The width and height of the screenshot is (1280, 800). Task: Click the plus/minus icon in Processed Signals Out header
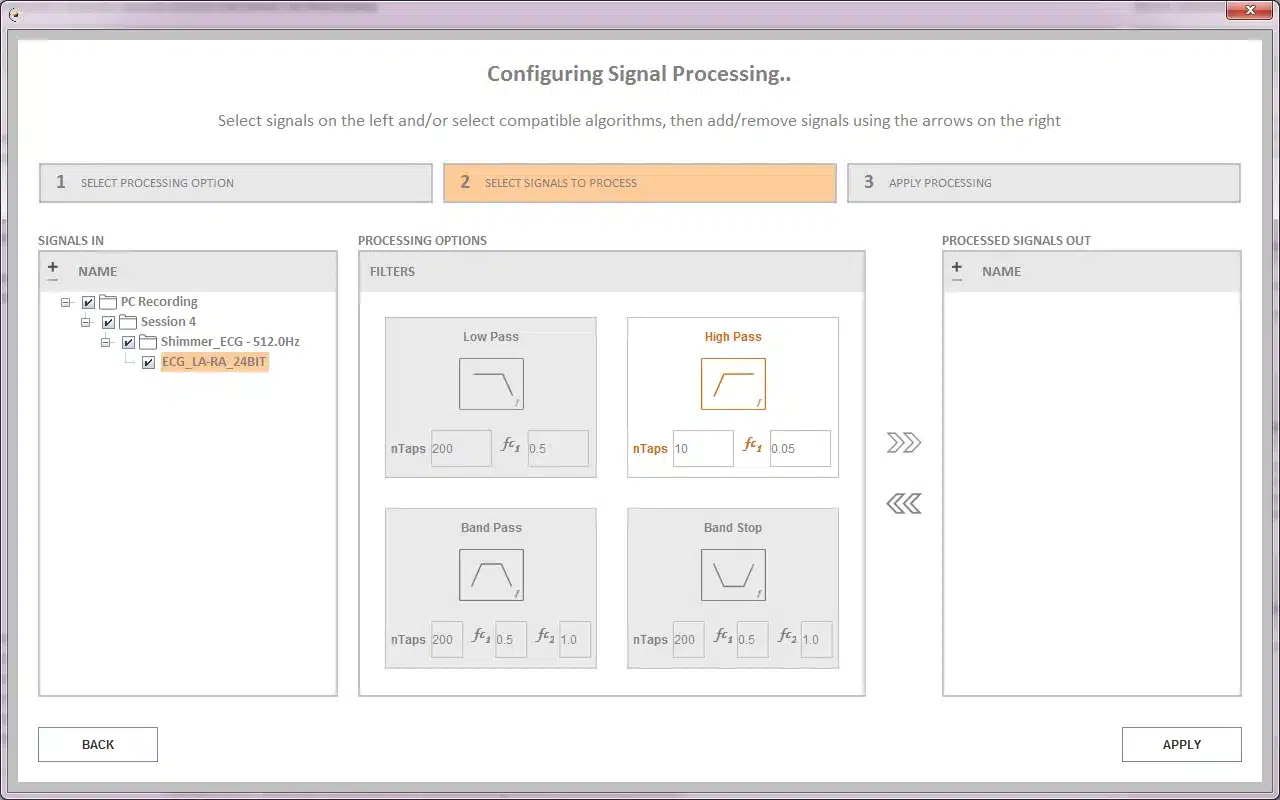coord(957,271)
